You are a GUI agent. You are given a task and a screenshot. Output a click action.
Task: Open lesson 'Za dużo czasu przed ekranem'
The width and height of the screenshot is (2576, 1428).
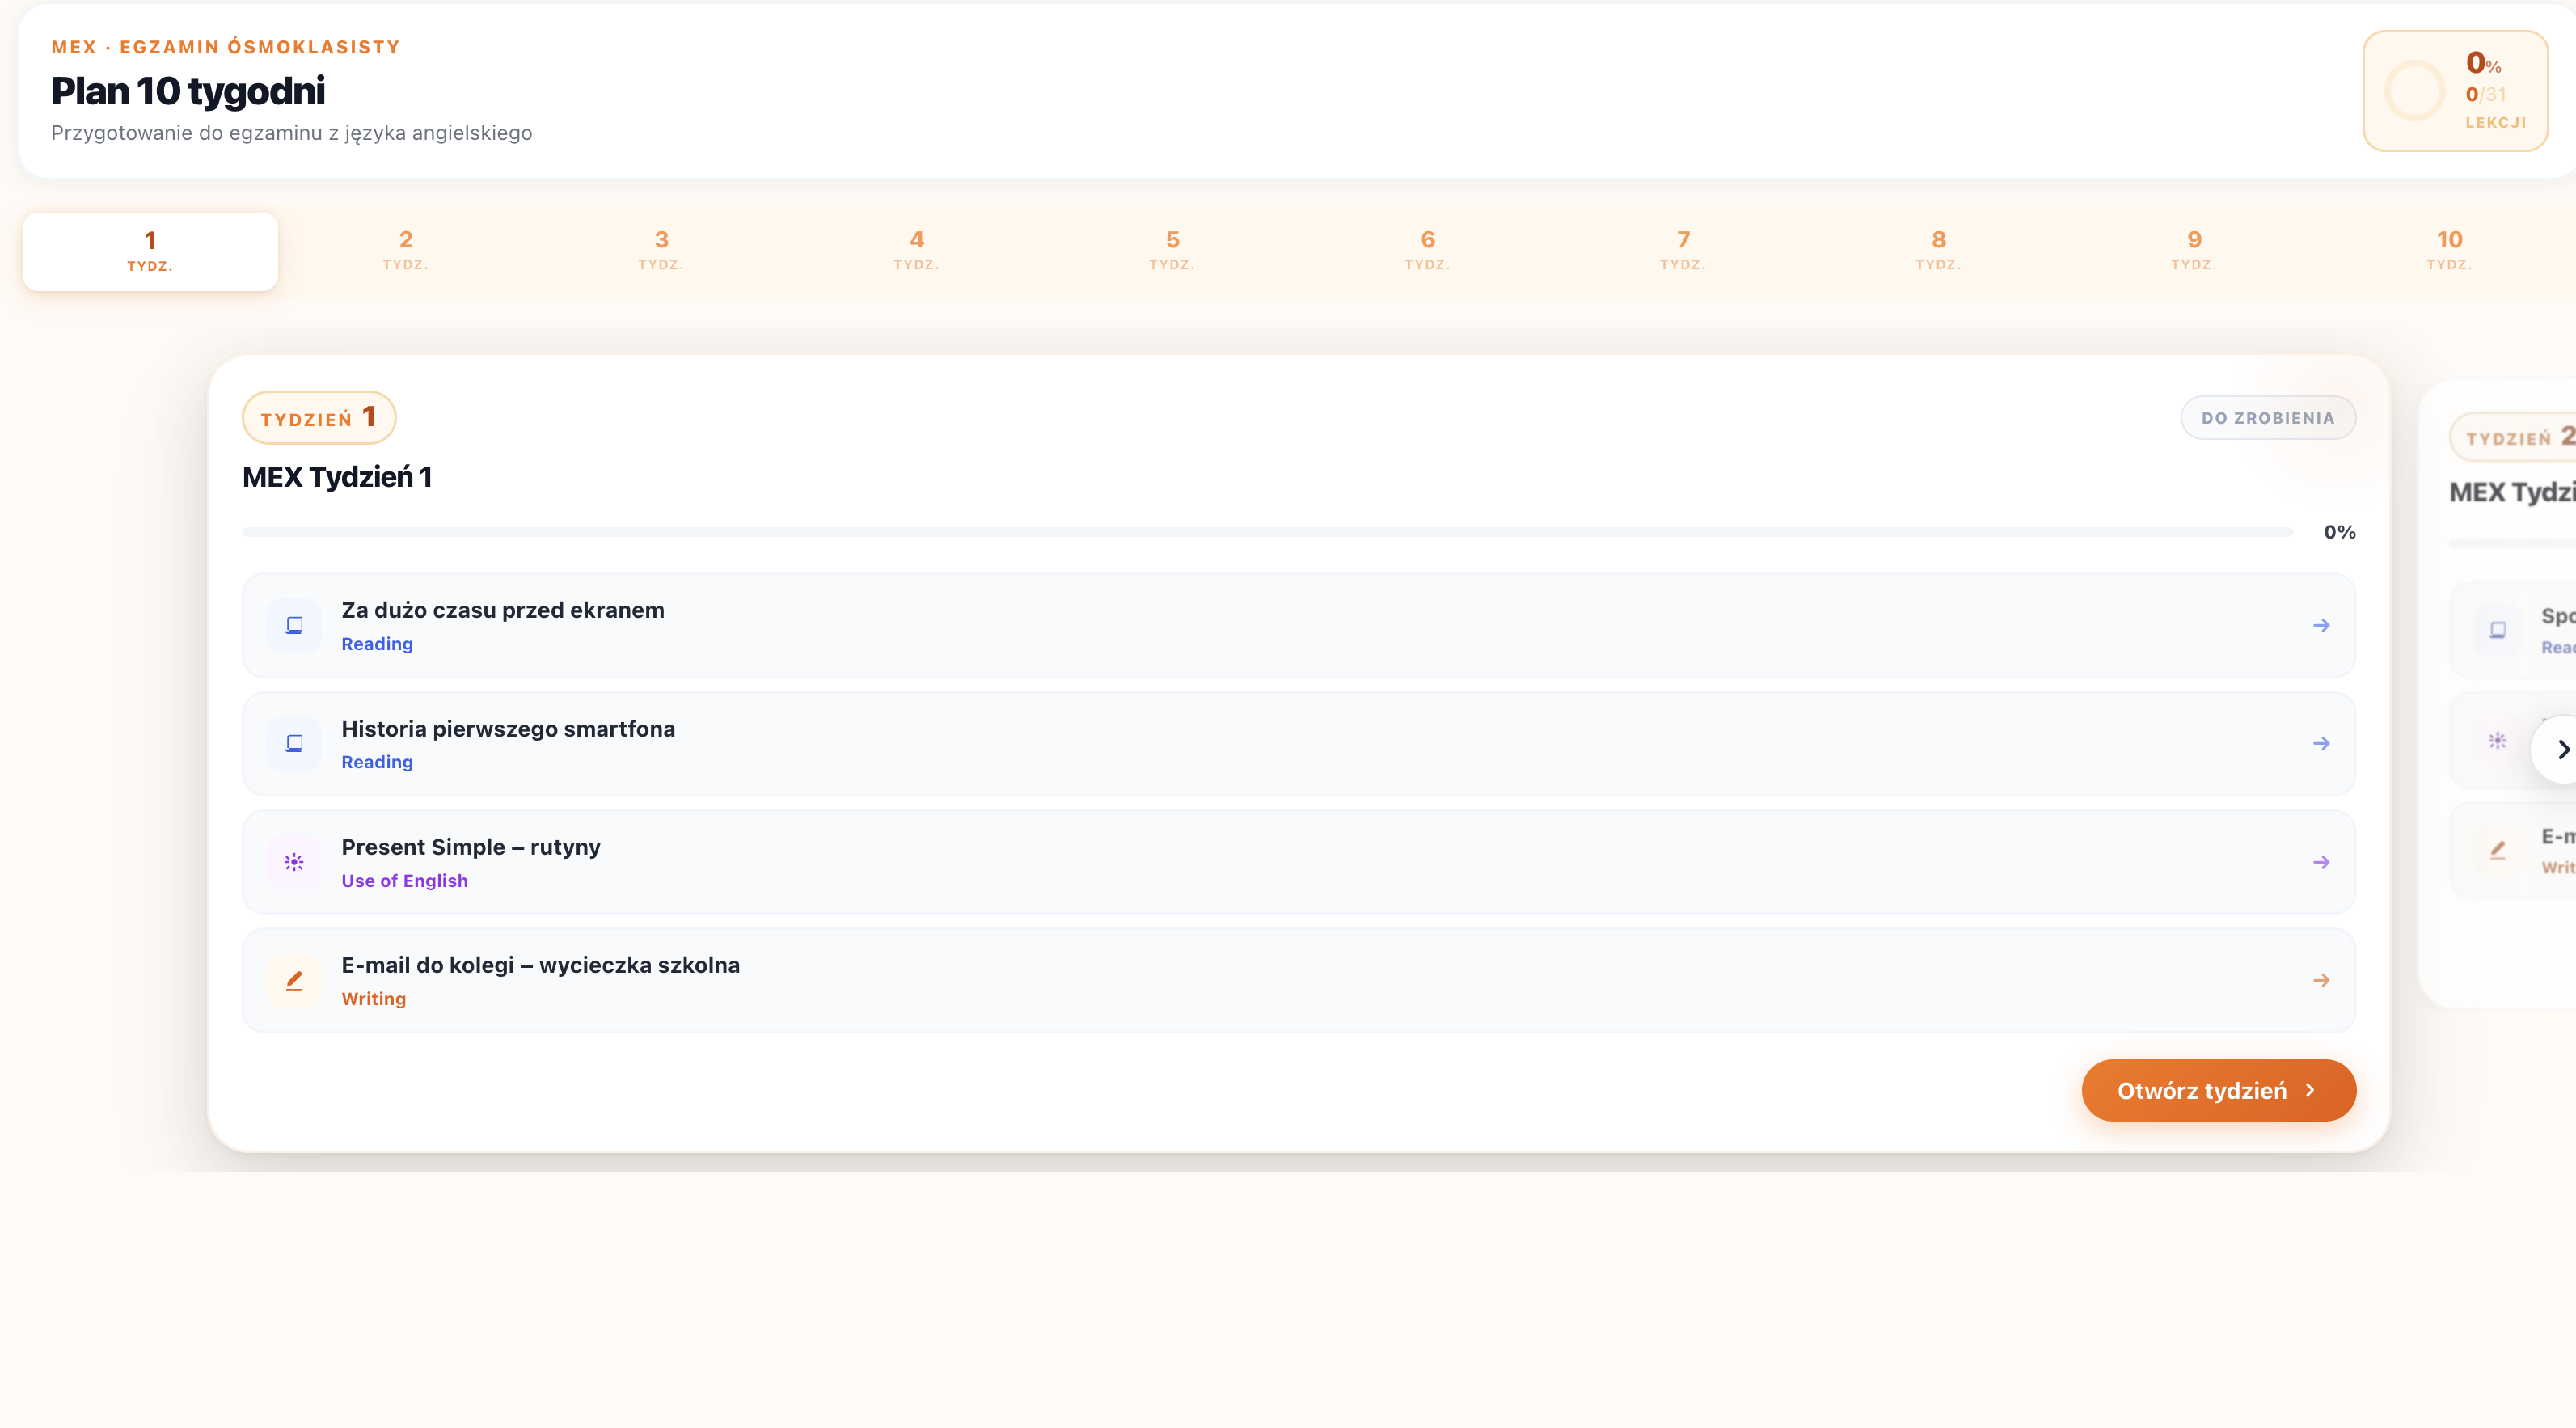tap(1299, 625)
